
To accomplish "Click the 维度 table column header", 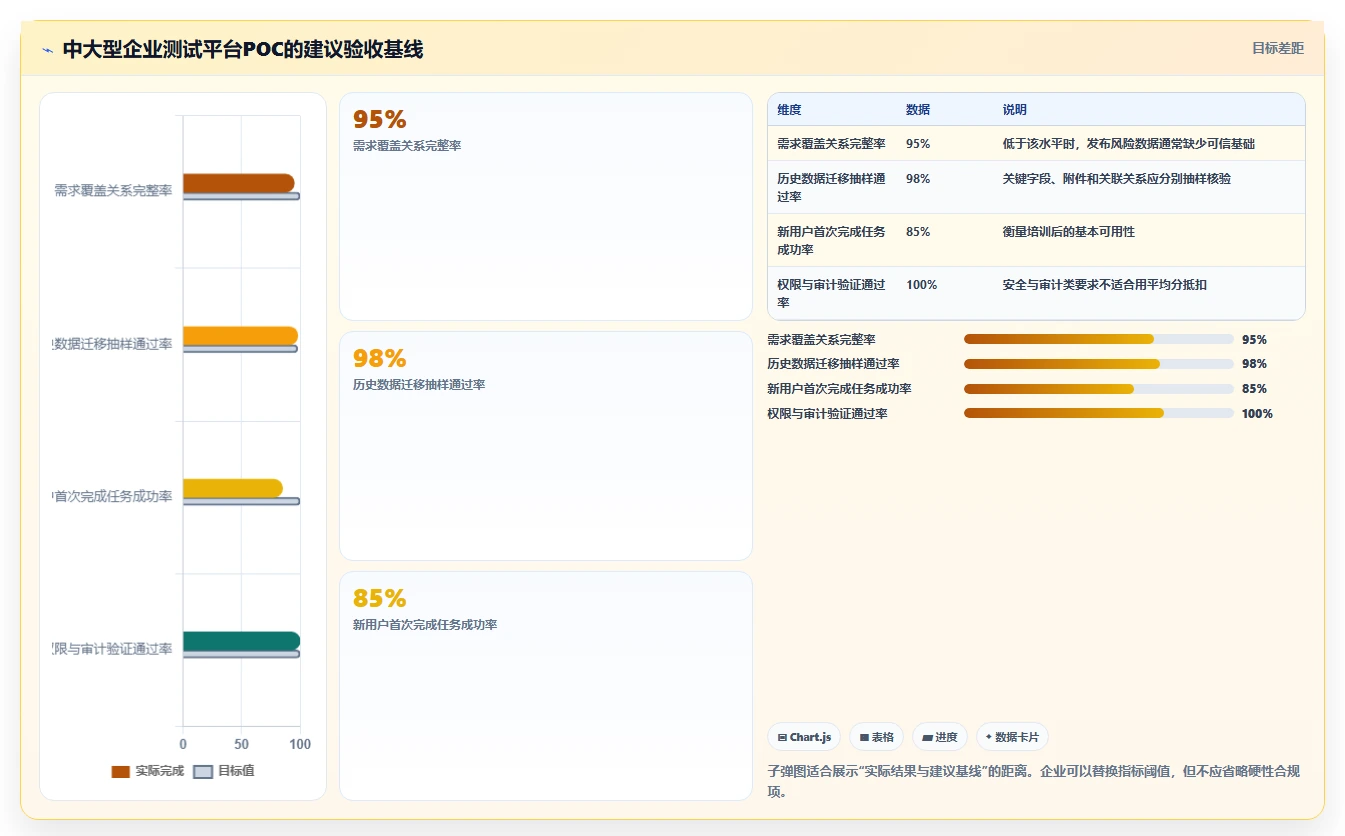I will pos(789,110).
